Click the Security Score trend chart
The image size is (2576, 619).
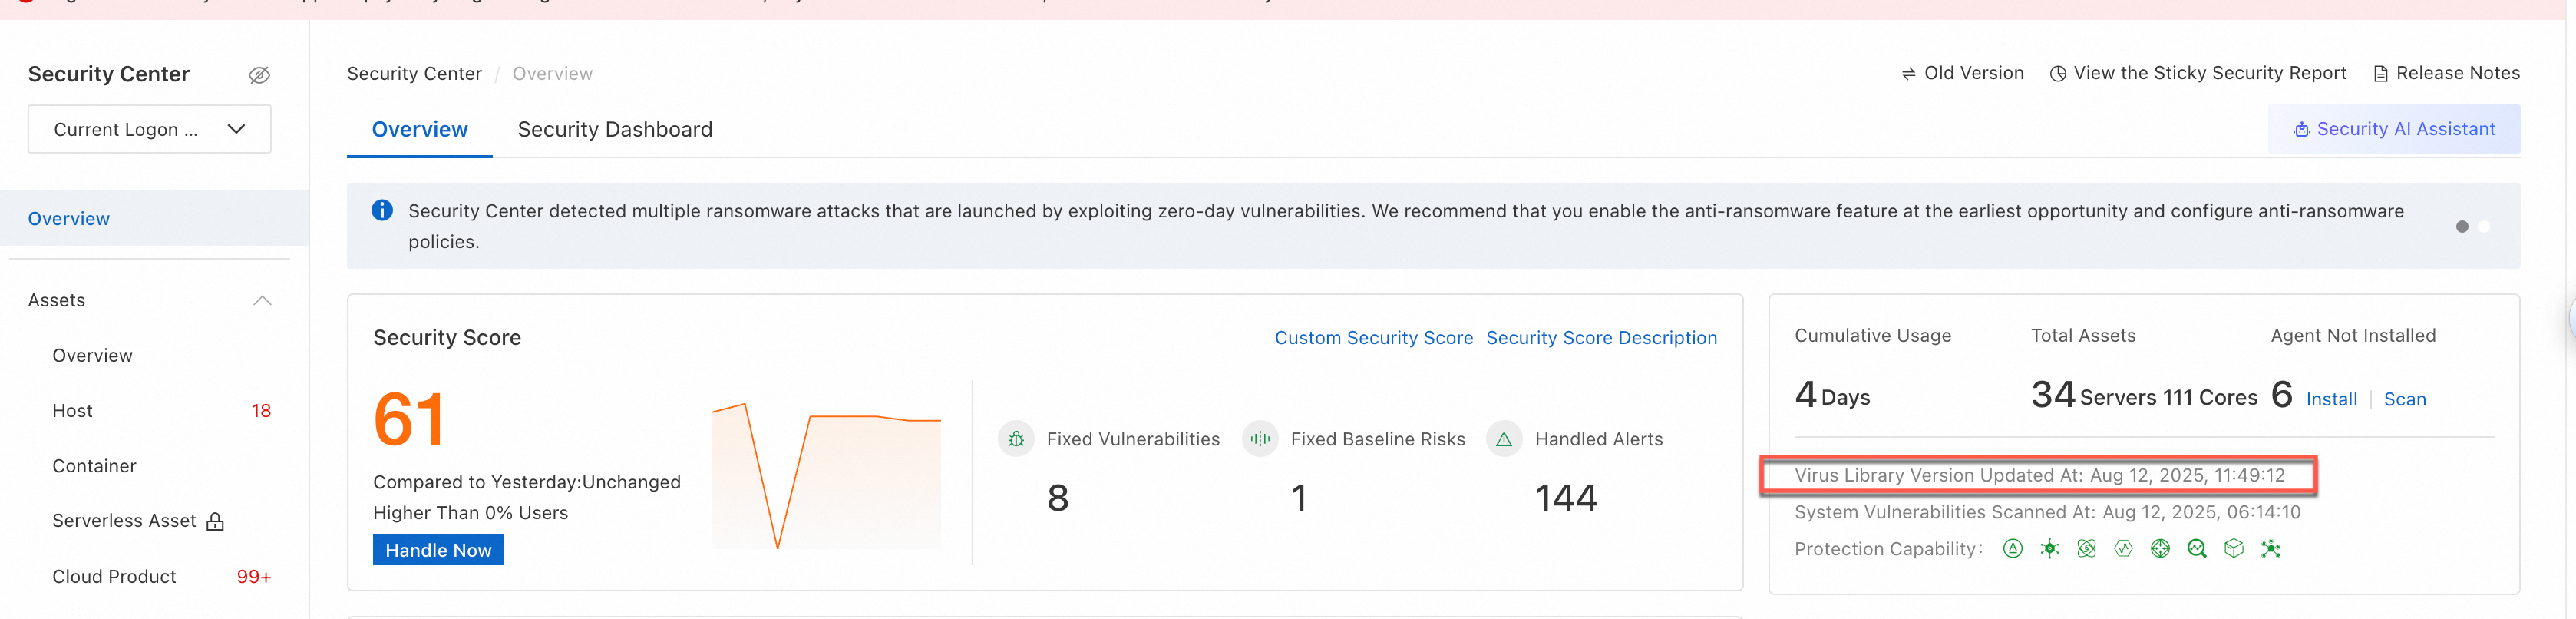coord(826,475)
